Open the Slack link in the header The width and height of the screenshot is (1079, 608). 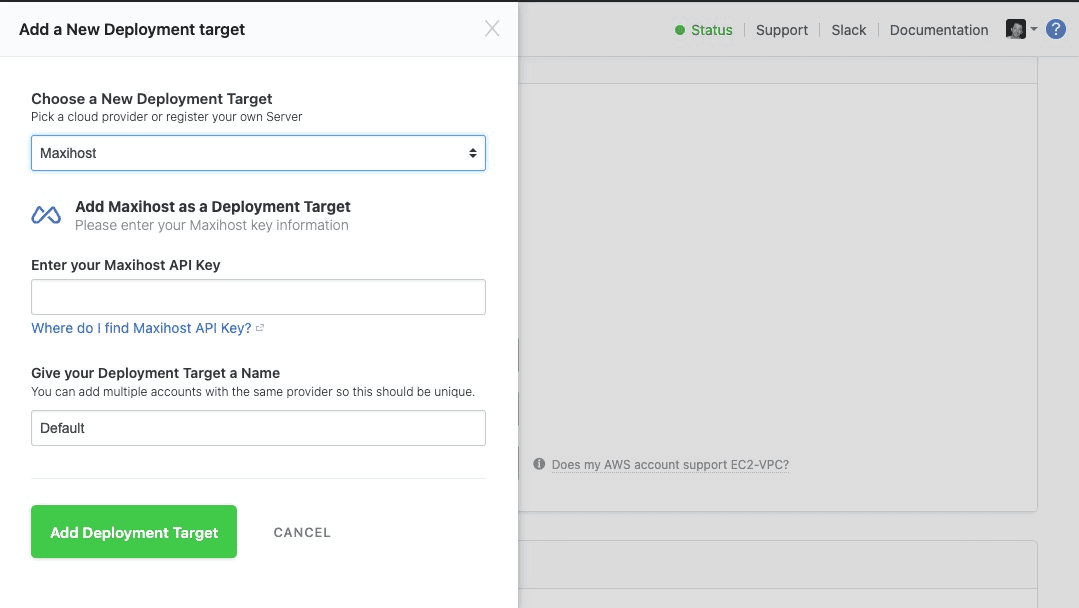pyautogui.click(x=848, y=30)
